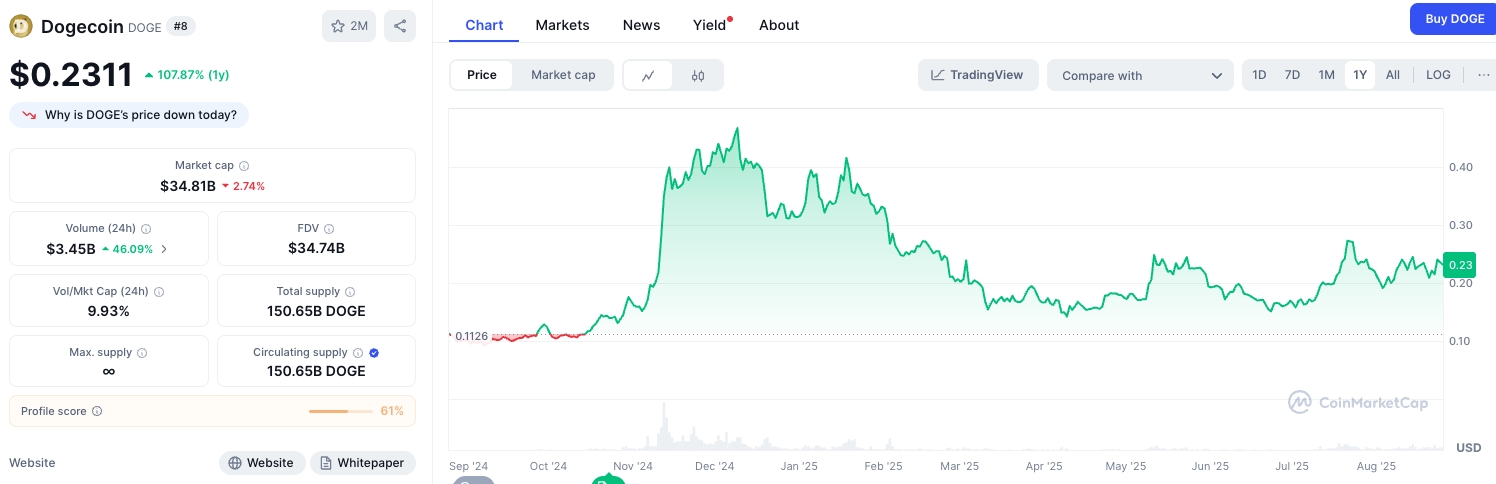The height and width of the screenshot is (484, 1496).
Task: Select the All time range
Action: [x=1393, y=75]
